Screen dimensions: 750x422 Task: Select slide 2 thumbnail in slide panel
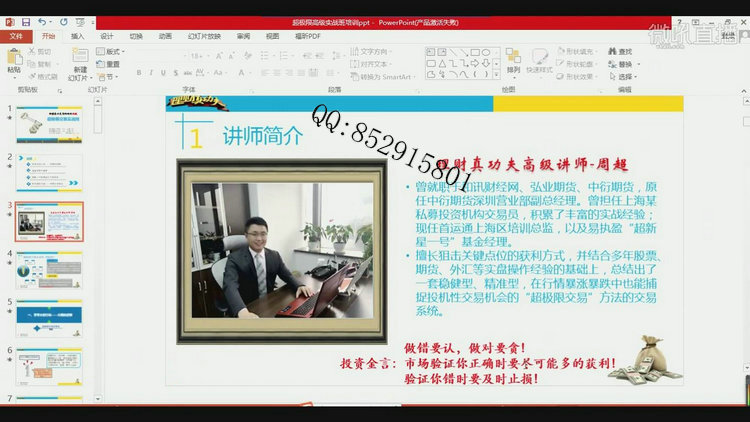(49, 172)
